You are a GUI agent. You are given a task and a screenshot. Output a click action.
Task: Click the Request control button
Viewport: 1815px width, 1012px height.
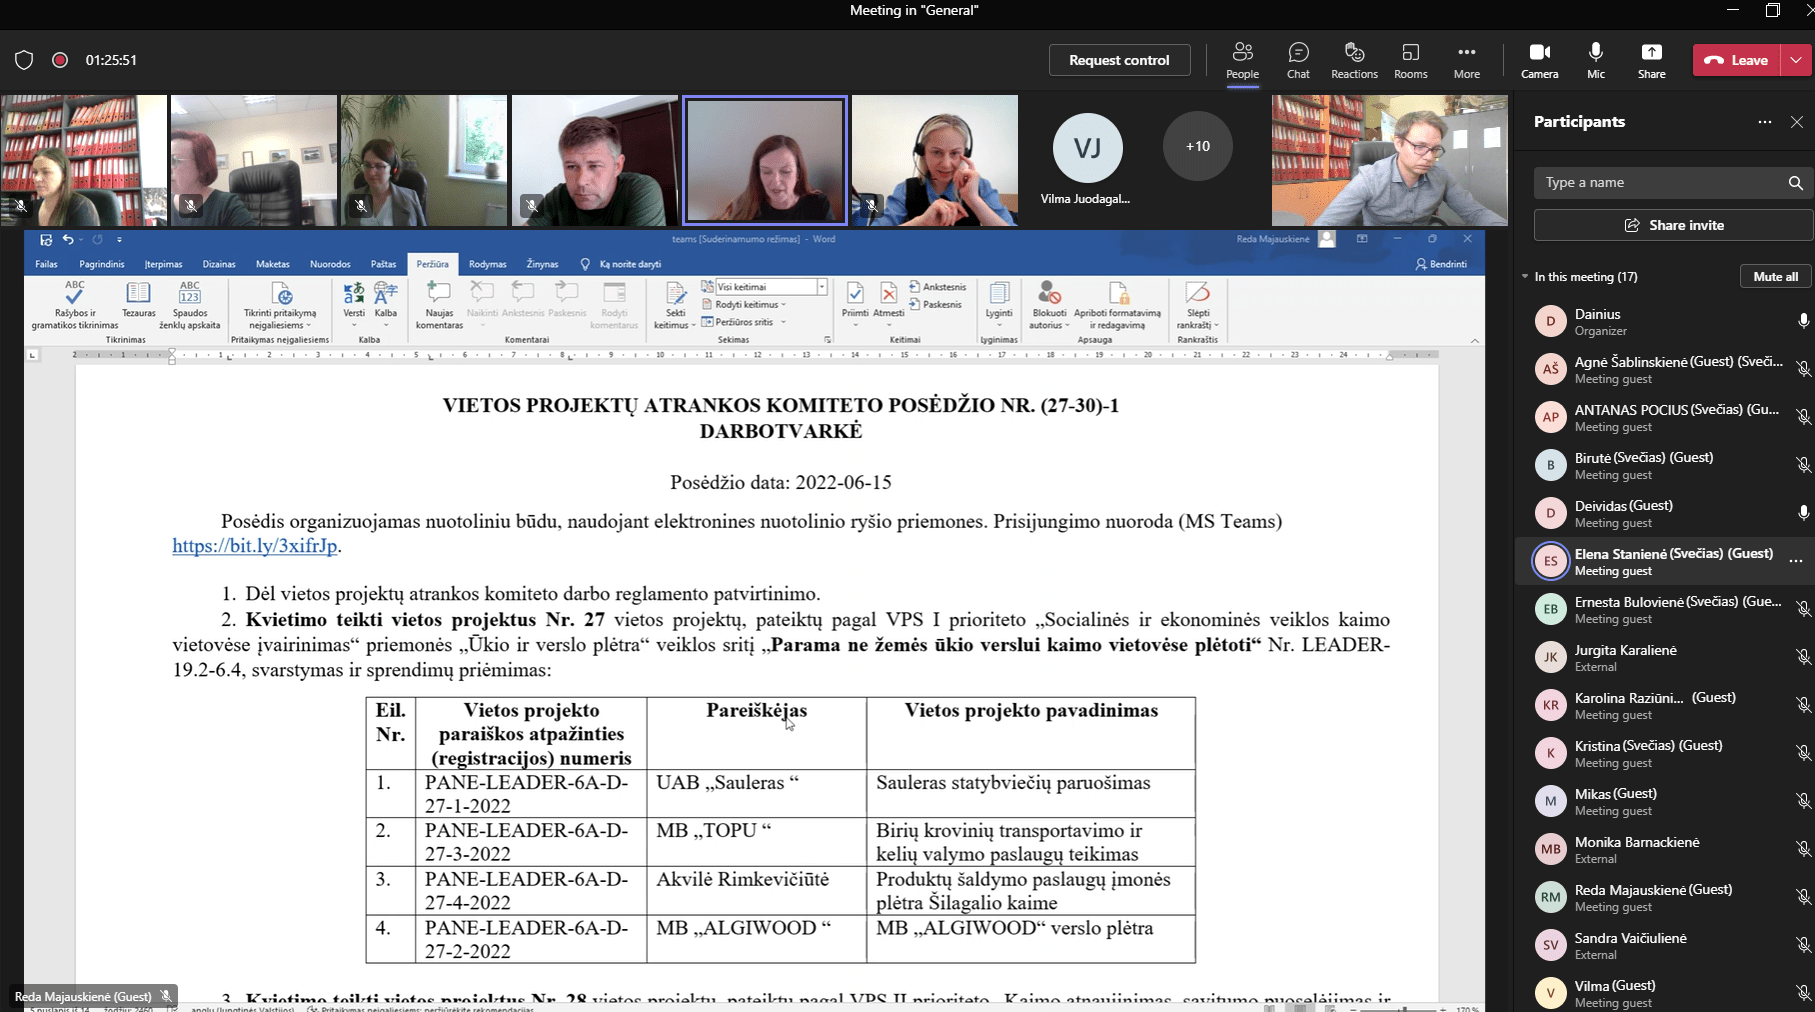pos(1118,59)
